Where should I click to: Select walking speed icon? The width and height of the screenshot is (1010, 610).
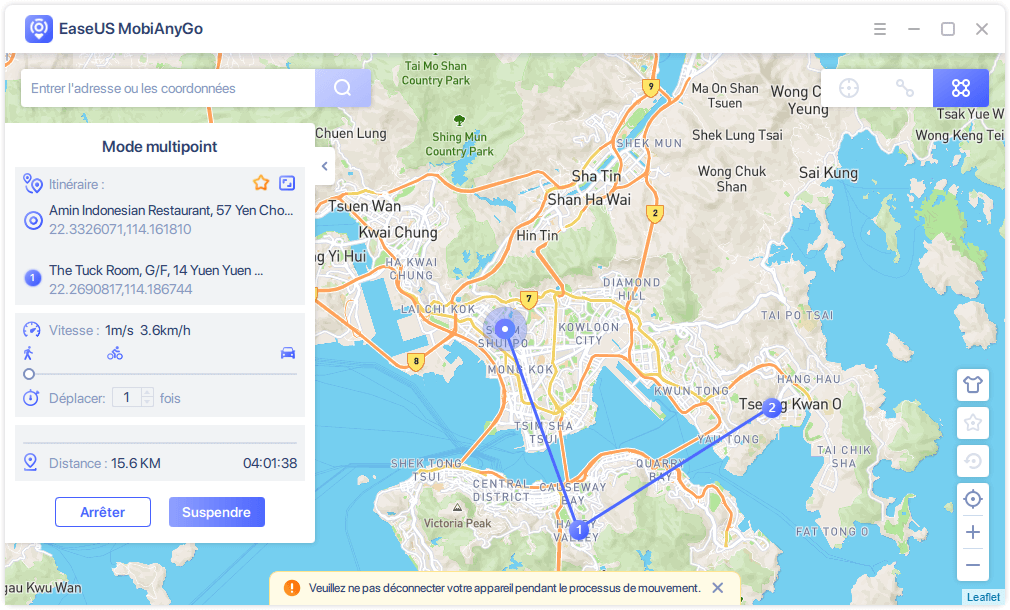pos(29,353)
